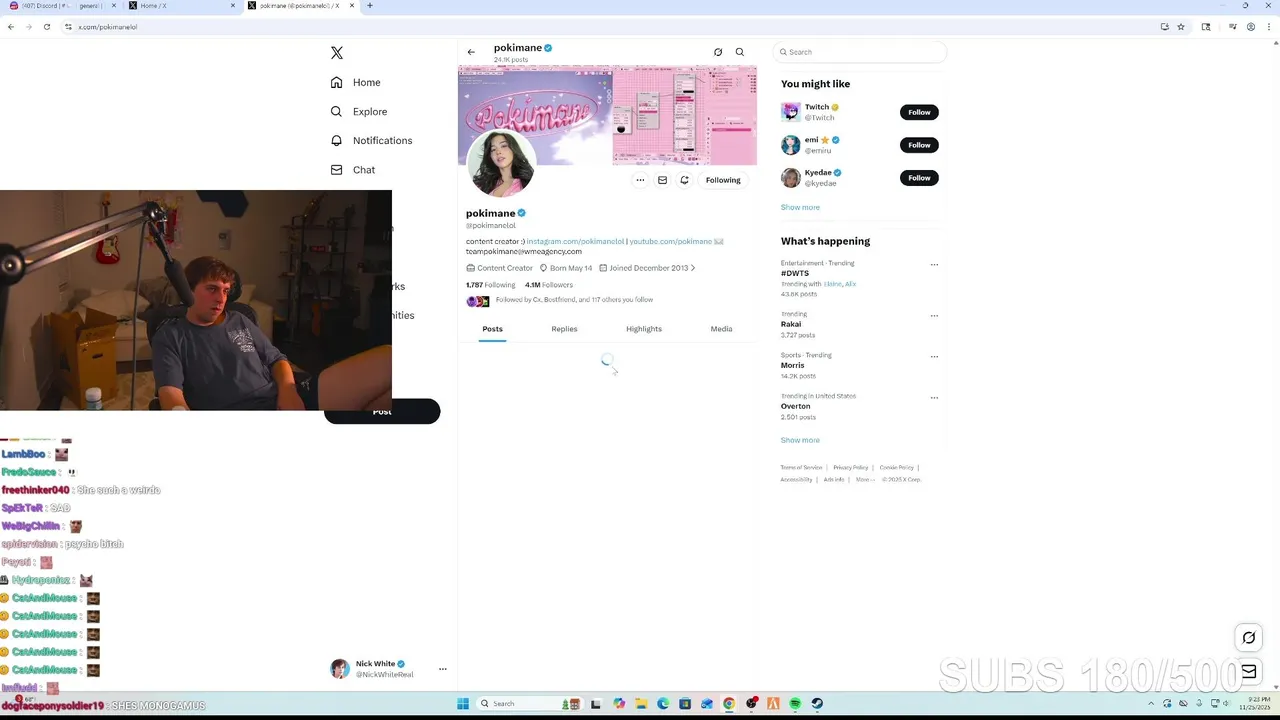This screenshot has width=1280, height=720.
Task: Open the #DWTS trending topic
Action: [x=795, y=273]
